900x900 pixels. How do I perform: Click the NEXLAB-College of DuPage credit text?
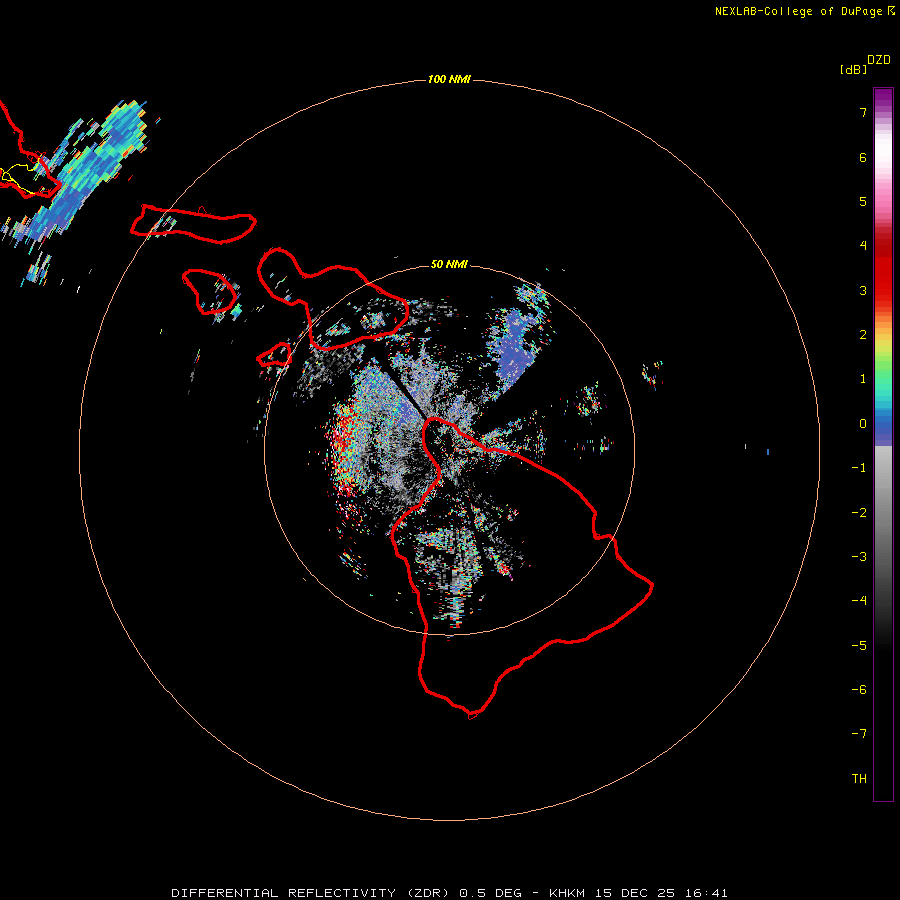798,11
